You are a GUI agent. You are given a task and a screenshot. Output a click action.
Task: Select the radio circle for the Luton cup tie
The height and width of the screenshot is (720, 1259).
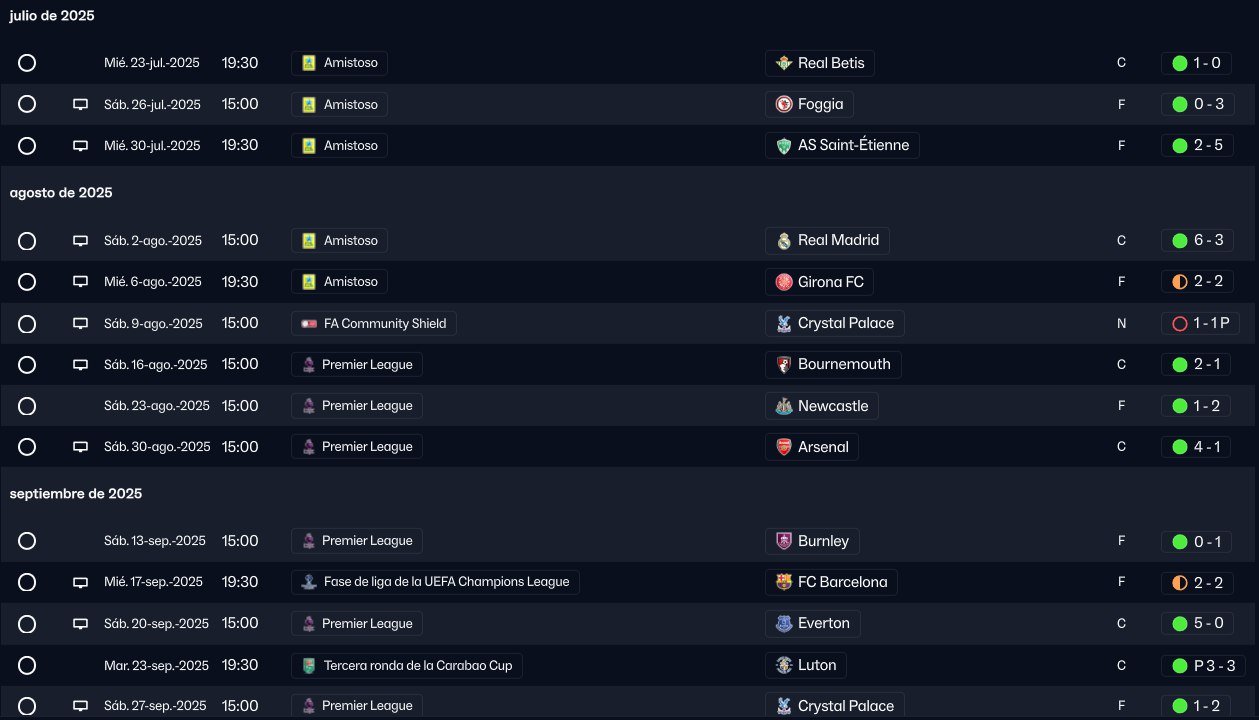click(27, 665)
